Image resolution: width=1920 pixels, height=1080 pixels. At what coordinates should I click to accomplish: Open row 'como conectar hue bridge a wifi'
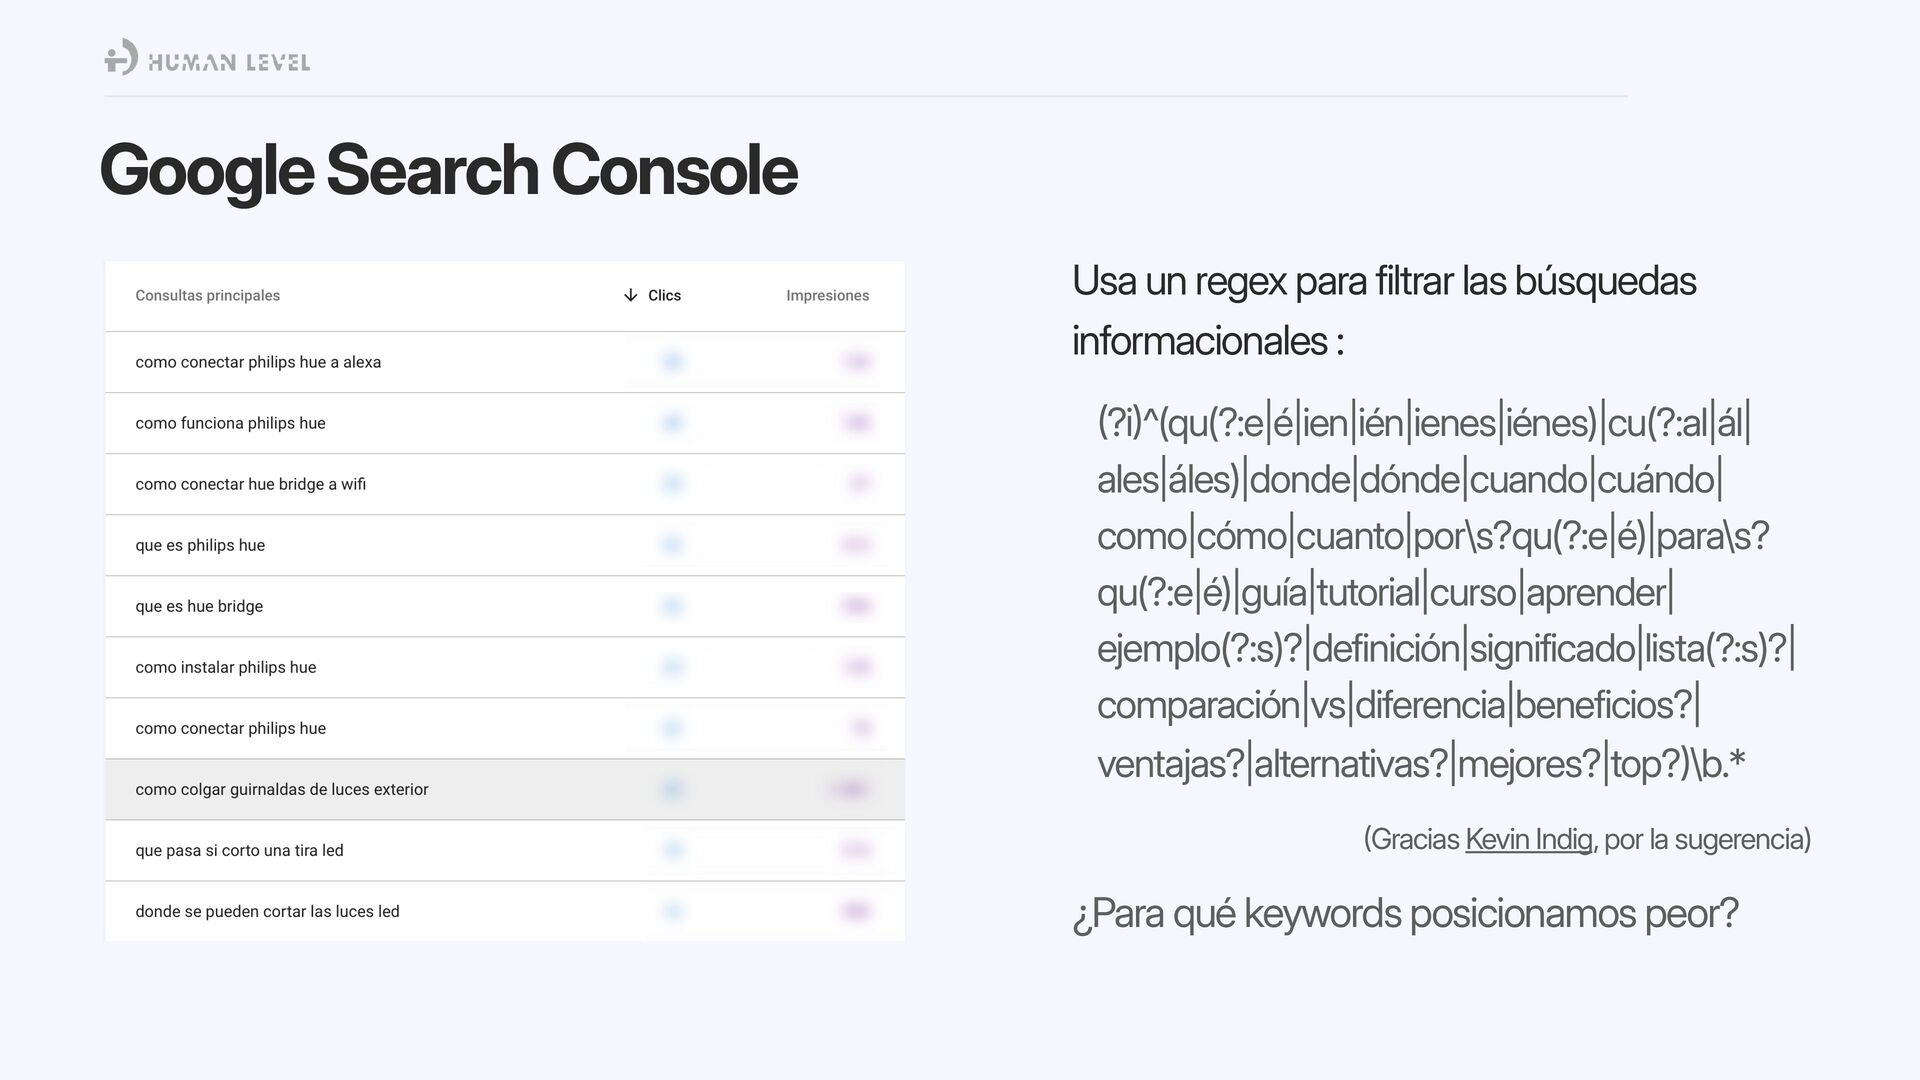coord(250,484)
